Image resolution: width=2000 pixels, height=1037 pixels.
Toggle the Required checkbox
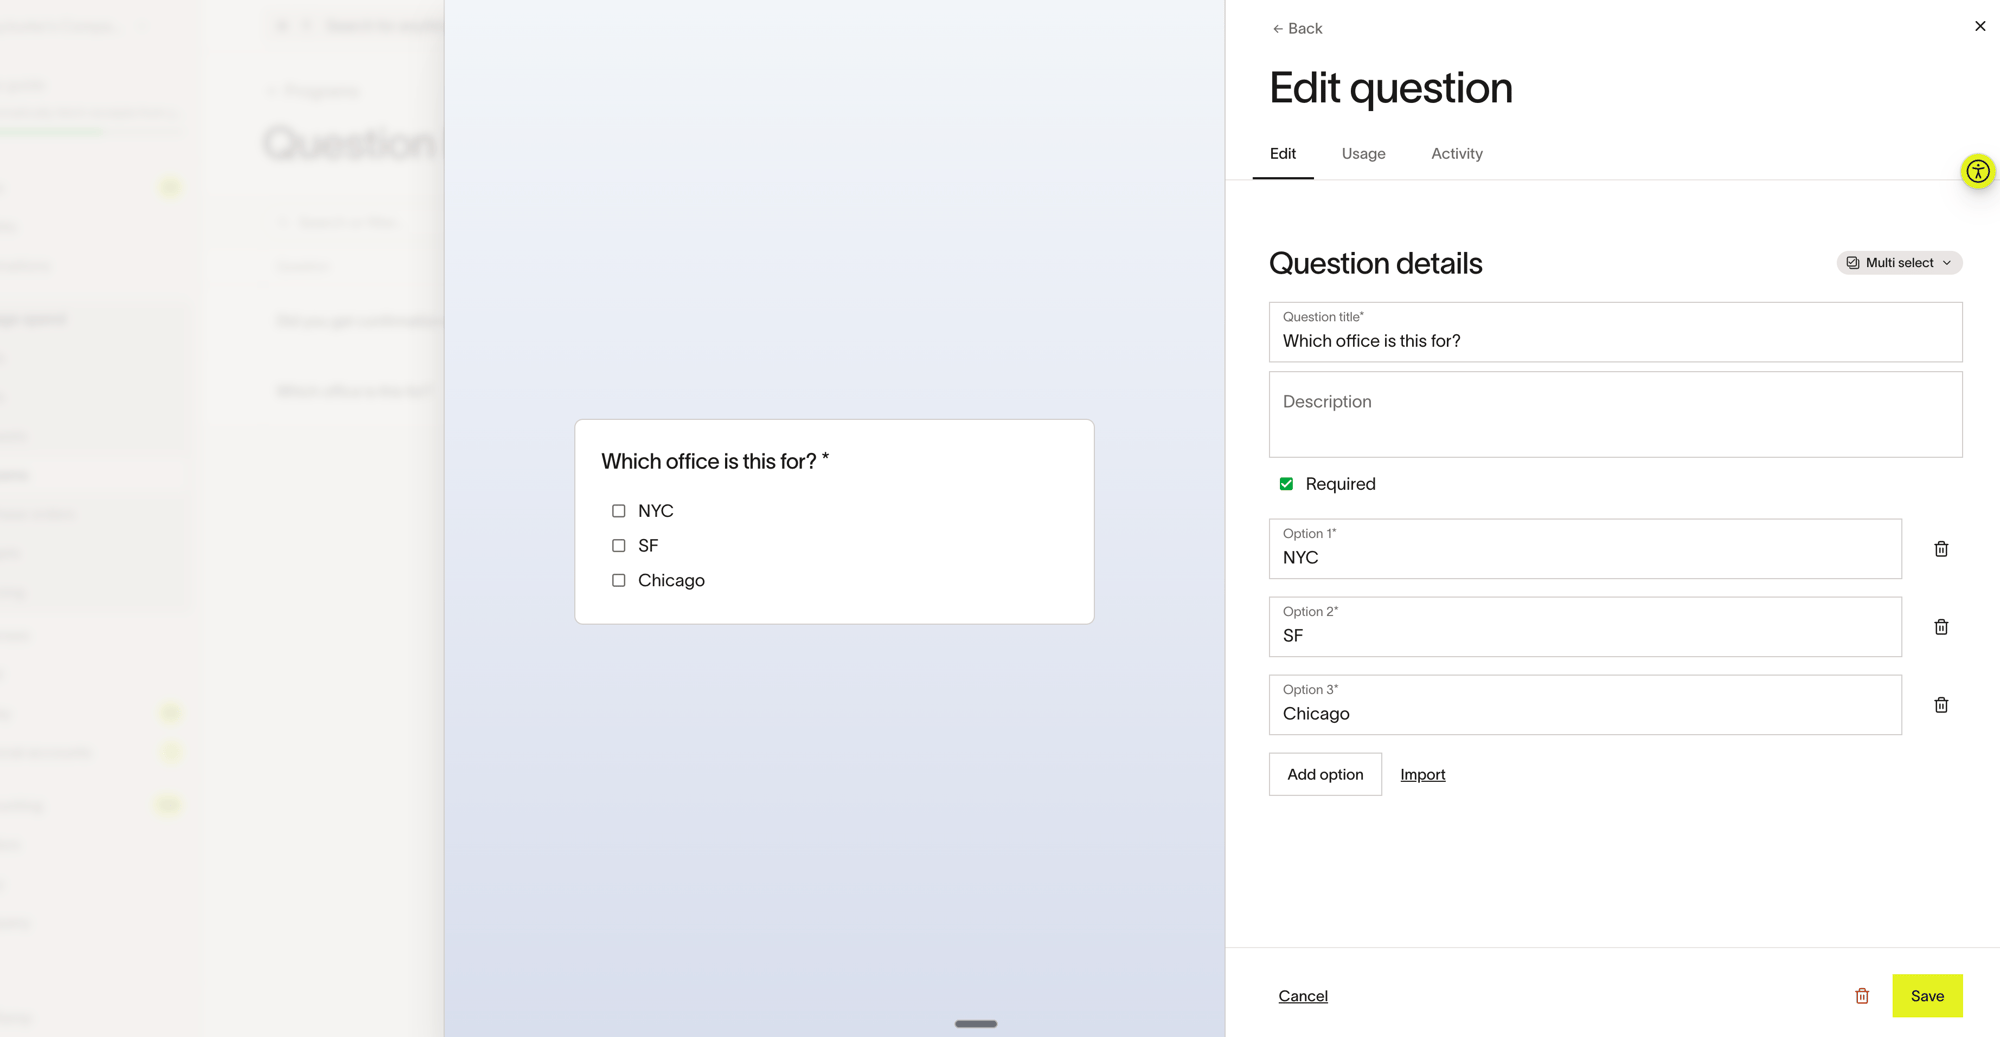pos(1286,484)
